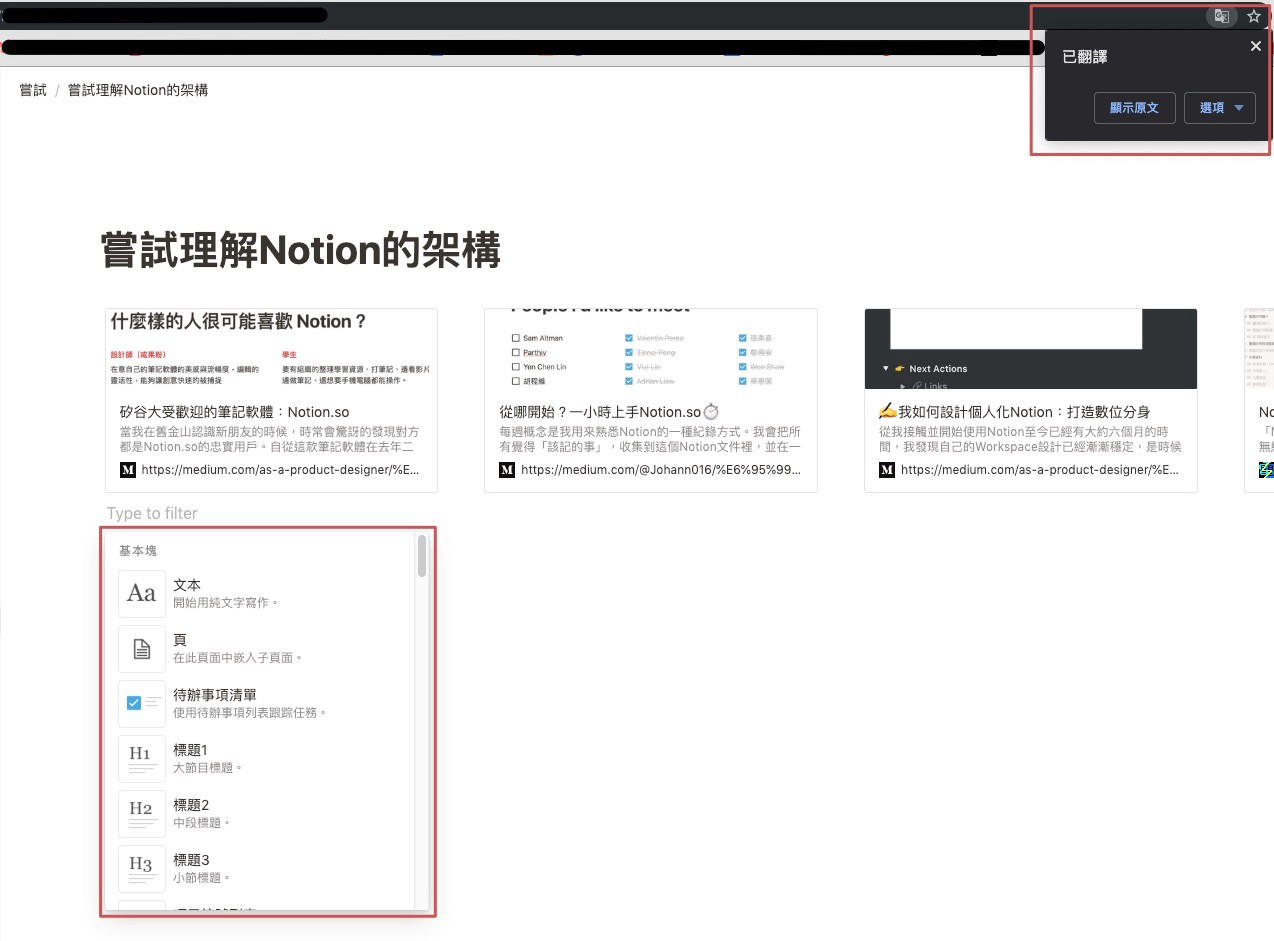1274x941 pixels.
Task: Click 嘗試理解Notion的架構 breadcrumb item
Action: [138, 90]
